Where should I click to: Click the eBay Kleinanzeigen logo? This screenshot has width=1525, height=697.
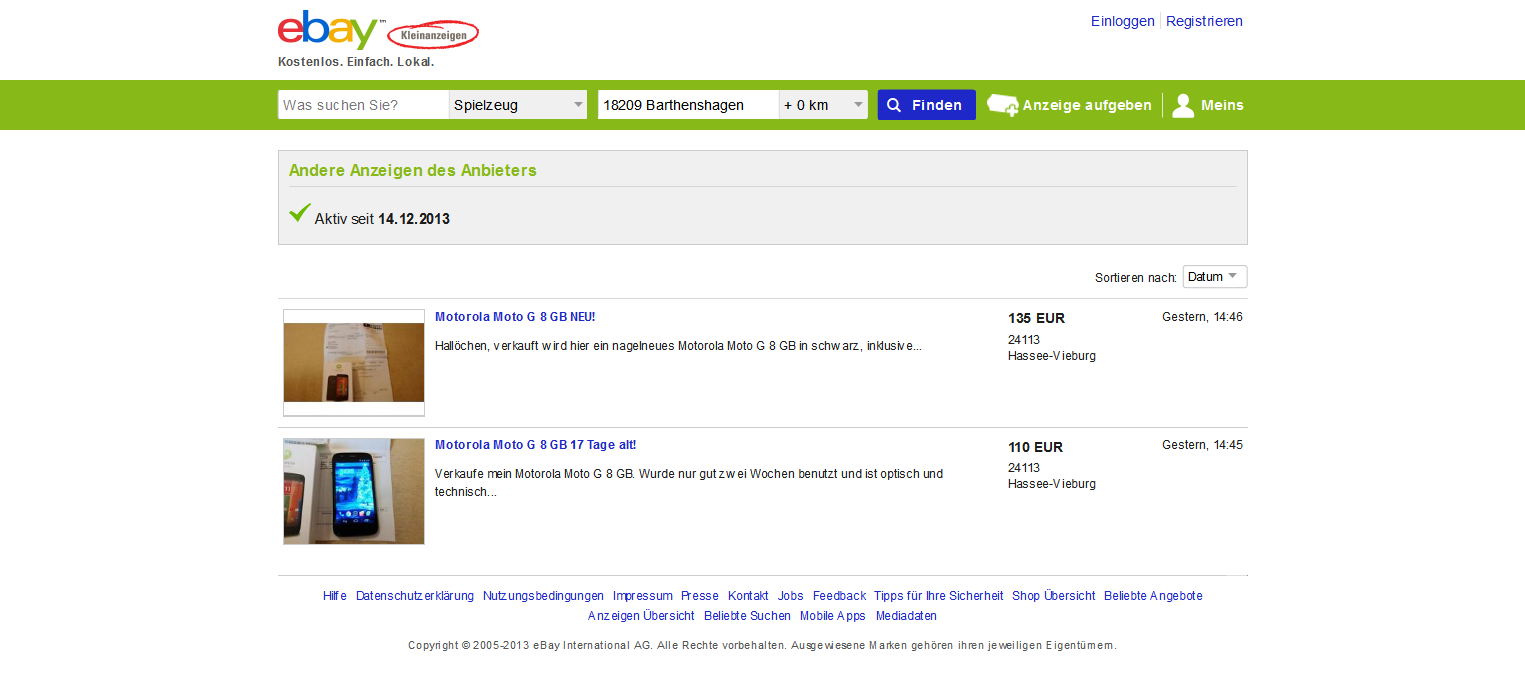pyautogui.click(x=378, y=31)
